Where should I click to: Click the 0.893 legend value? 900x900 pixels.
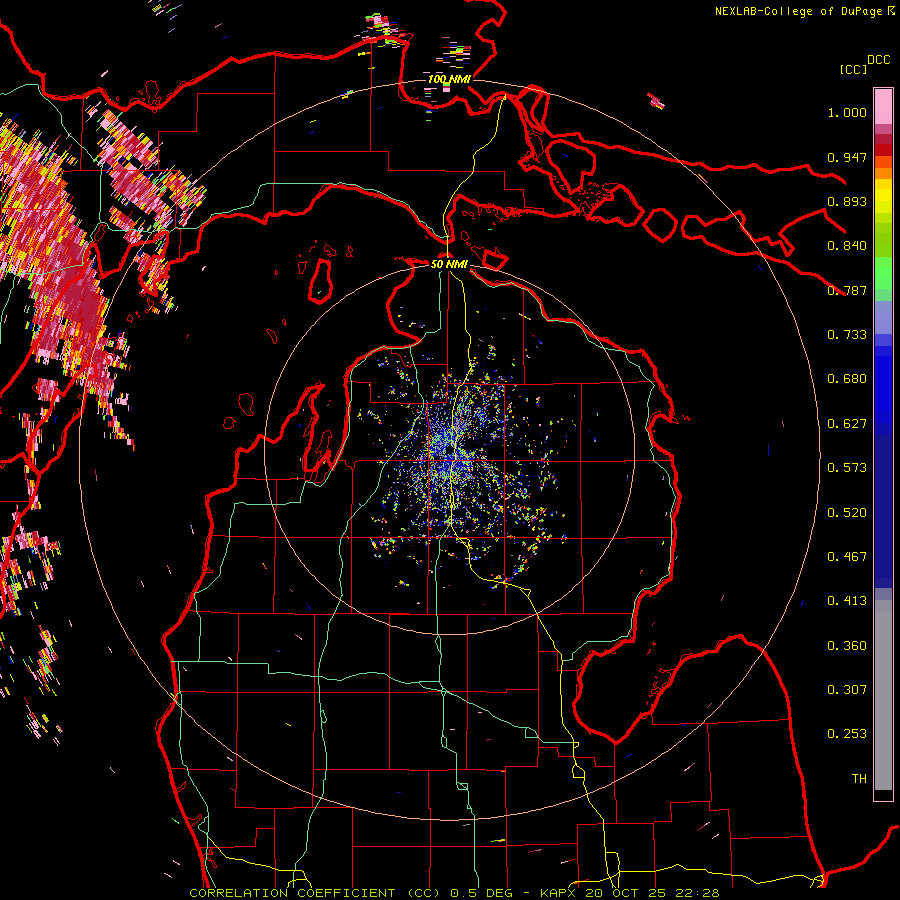tap(847, 201)
